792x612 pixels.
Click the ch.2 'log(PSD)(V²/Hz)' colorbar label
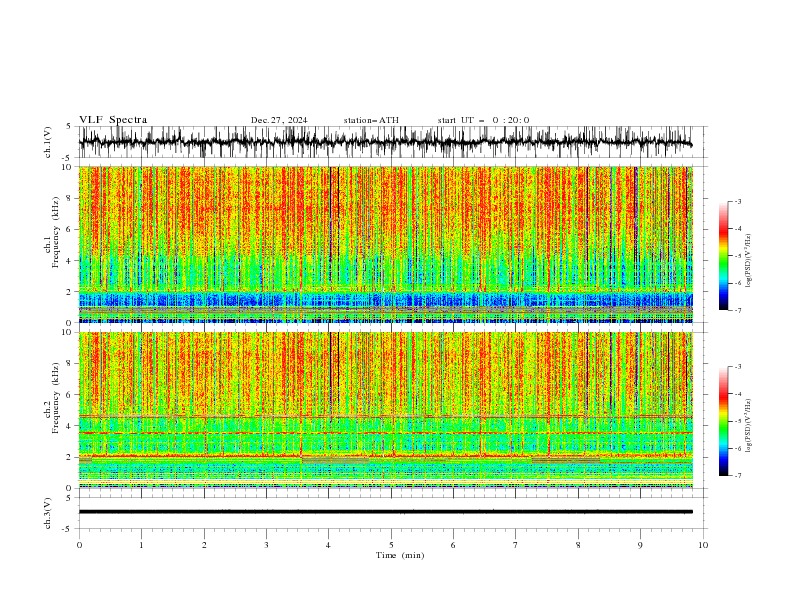pos(749,425)
